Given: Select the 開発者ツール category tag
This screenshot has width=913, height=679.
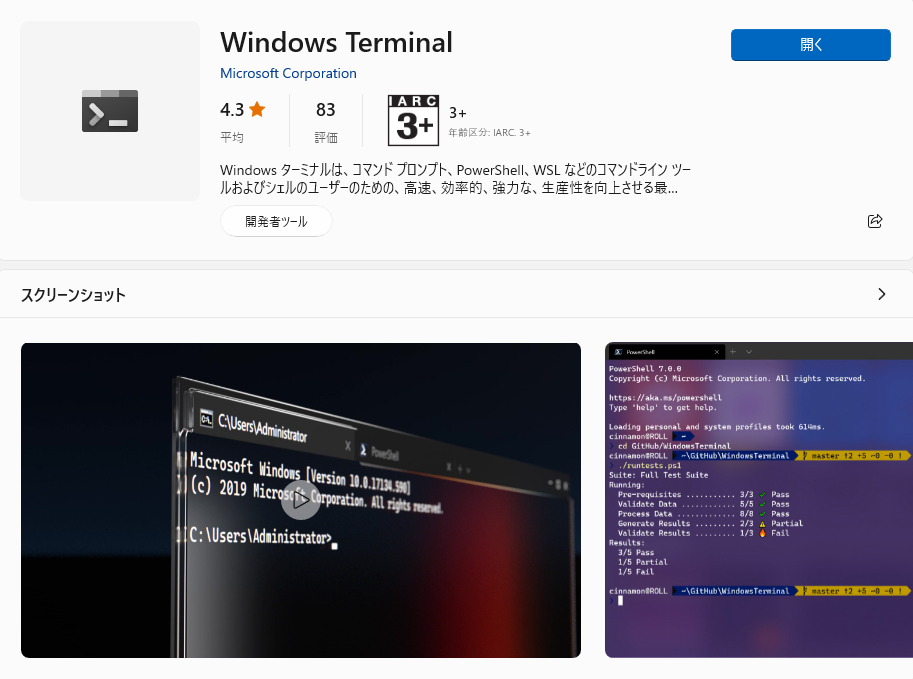Looking at the screenshot, I should [x=276, y=221].
